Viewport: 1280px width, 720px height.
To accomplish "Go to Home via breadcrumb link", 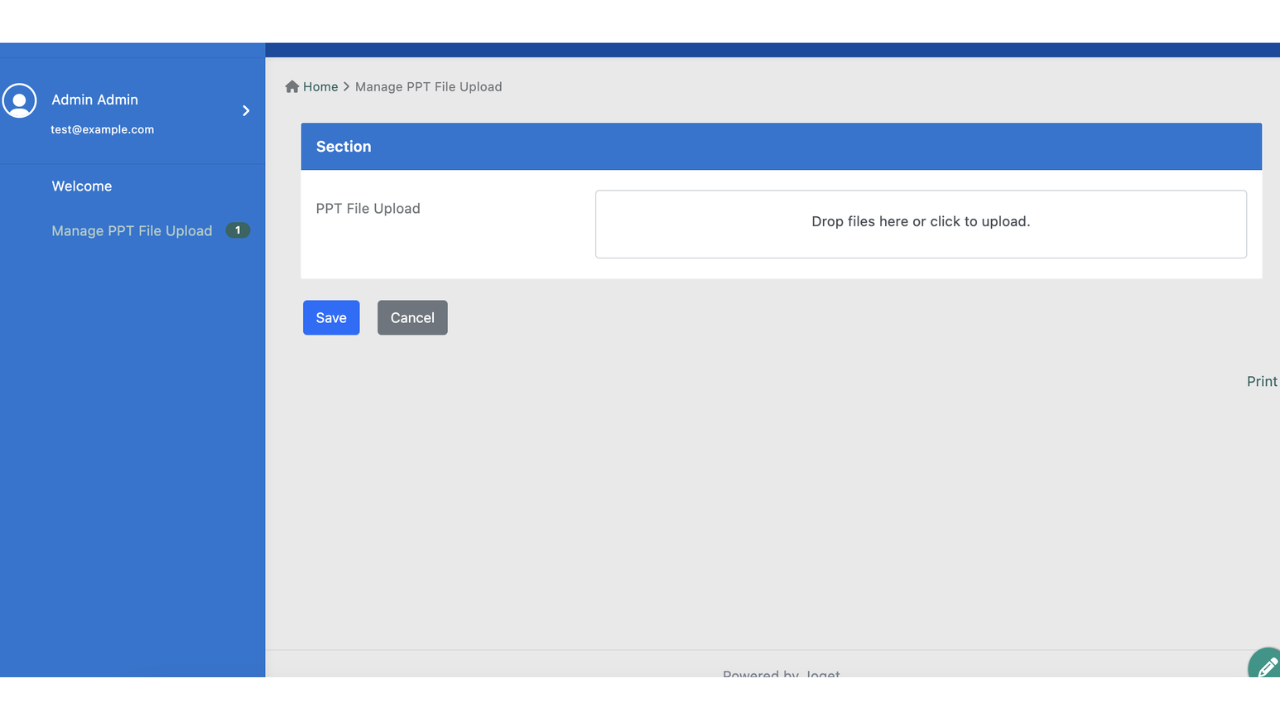I will 320,87.
